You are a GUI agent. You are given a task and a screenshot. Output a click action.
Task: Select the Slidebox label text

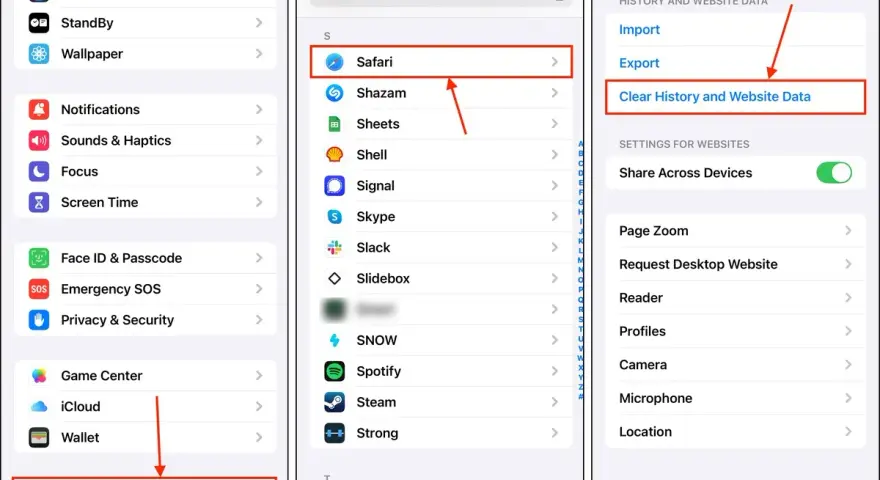tap(383, 278)
